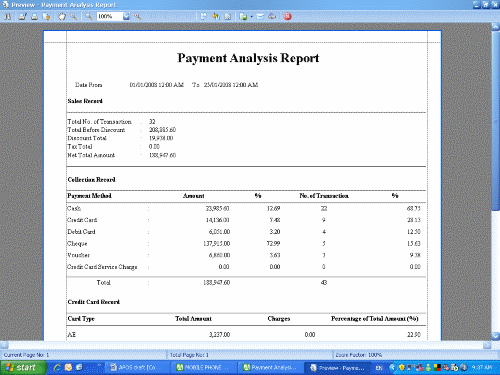Image resolution: width=500 pixels, height=375 pixels.
Task: Click the red Close Preview icon
Action: pyautogui.click(x=288, y=16)
